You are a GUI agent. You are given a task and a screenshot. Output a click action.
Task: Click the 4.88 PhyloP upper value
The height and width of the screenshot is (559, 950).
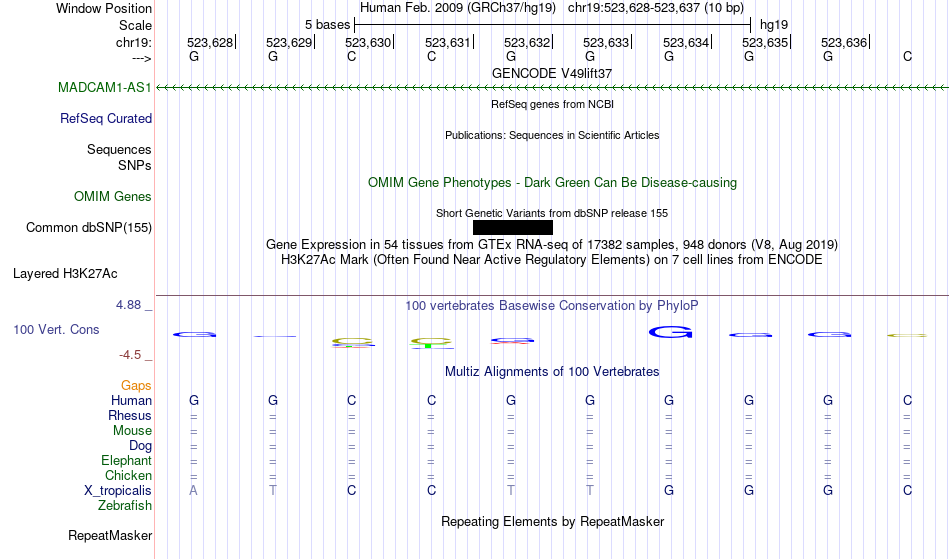(128, 305)
